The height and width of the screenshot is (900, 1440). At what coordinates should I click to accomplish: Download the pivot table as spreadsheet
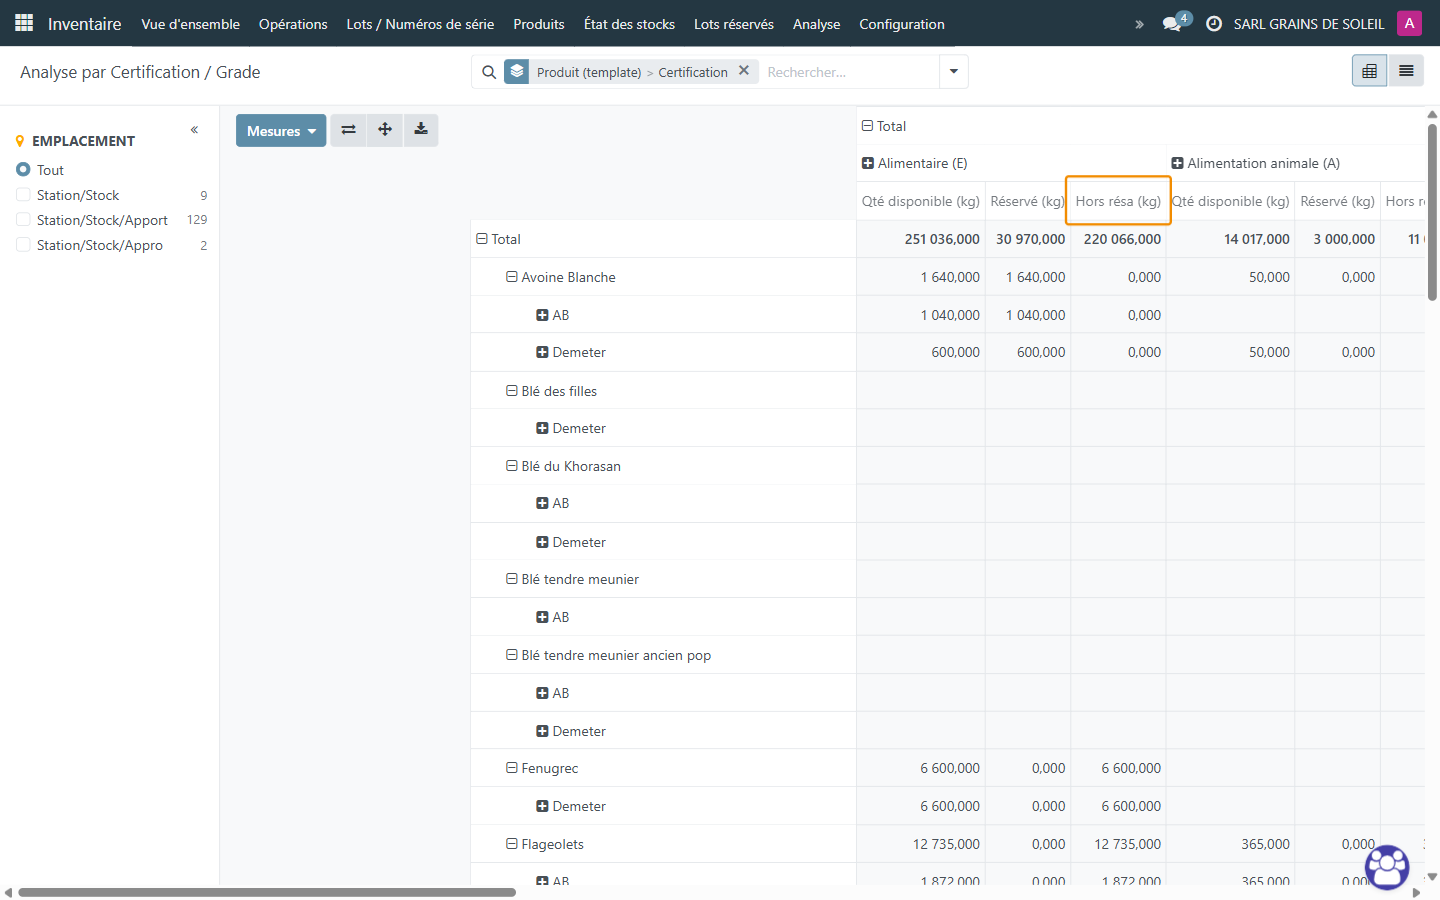[x=421, y=130]
